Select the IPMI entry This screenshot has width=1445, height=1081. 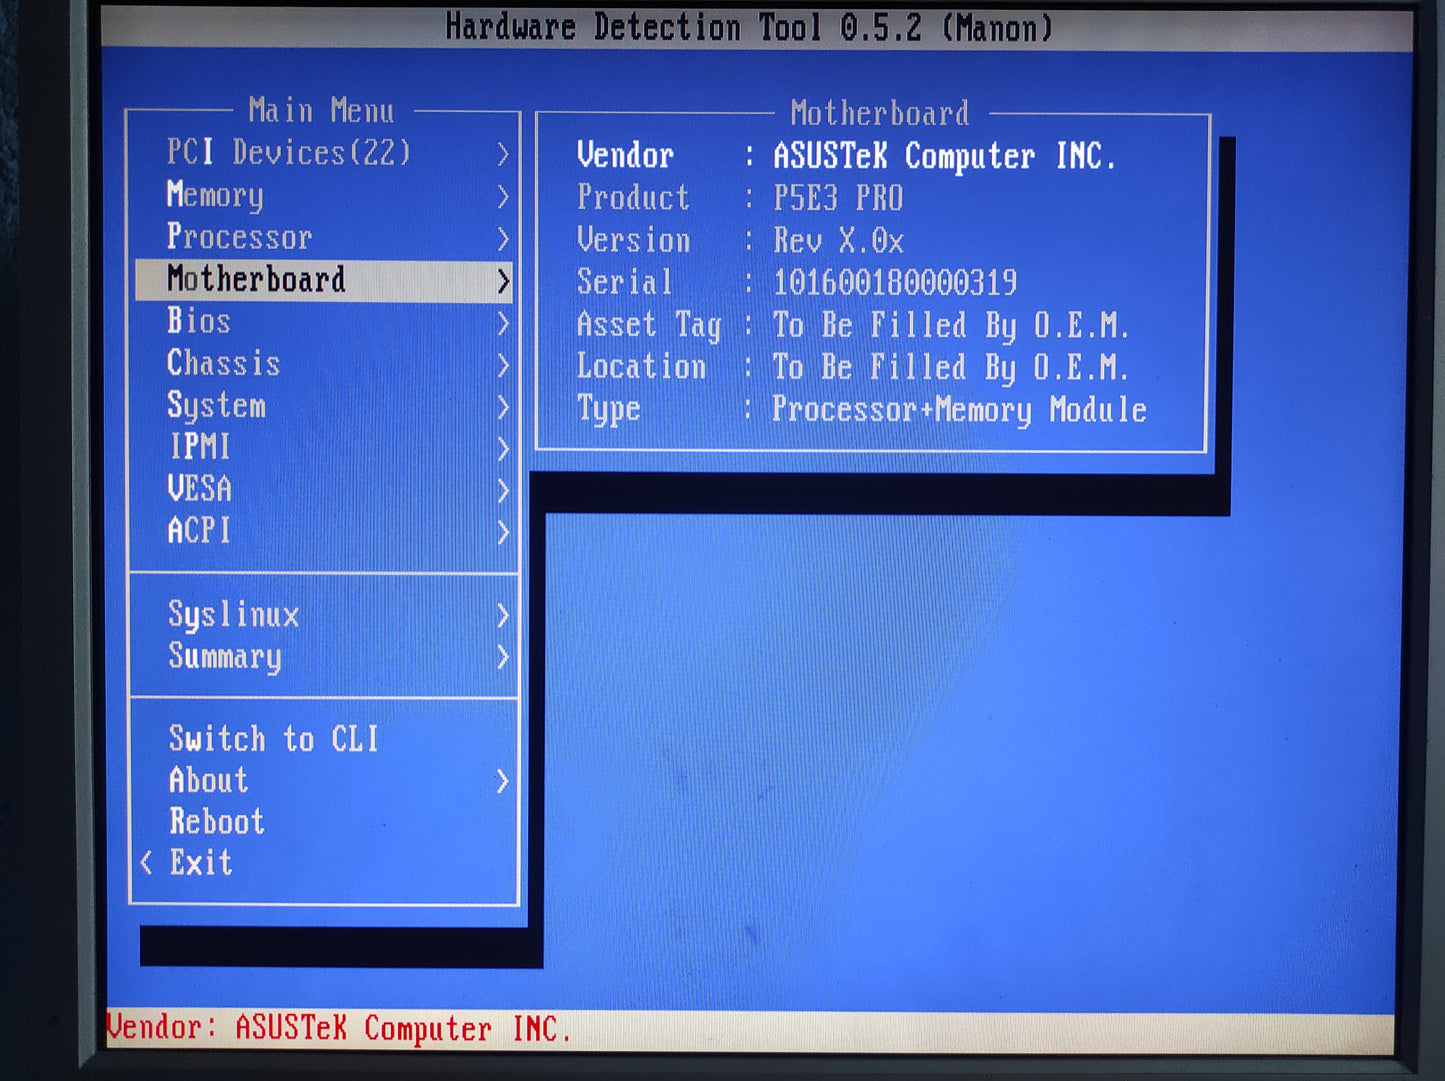pyautogui.click(x=200, y=447)
